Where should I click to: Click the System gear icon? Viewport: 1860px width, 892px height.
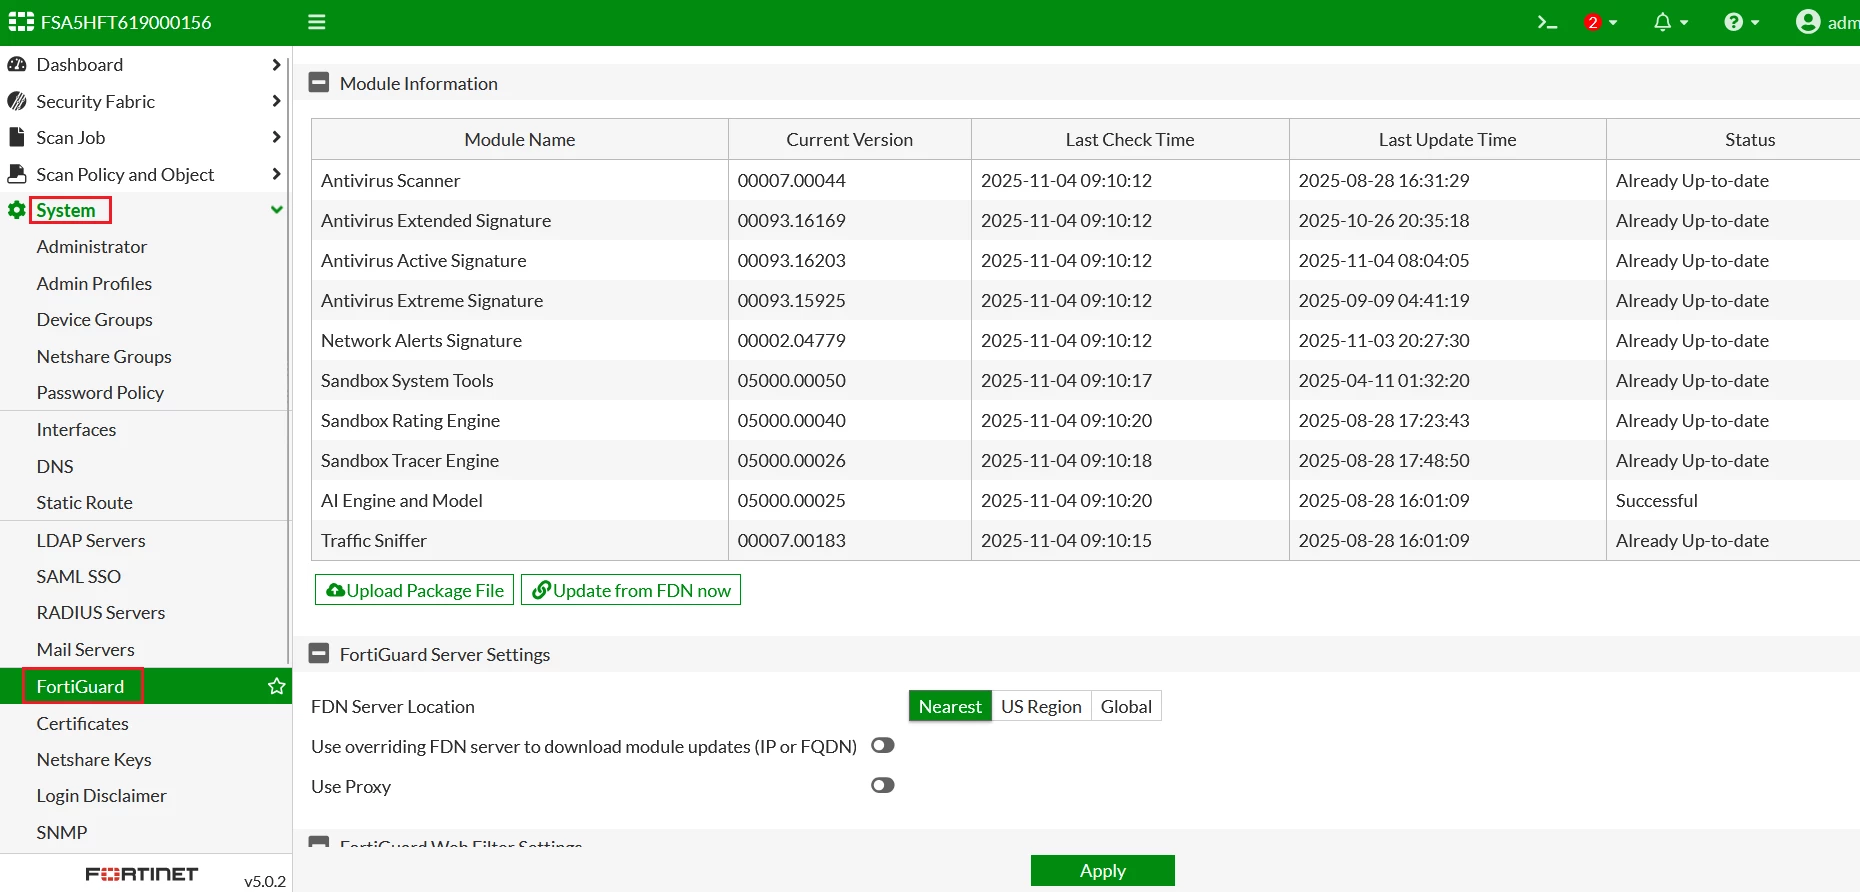tap(17, 210)
